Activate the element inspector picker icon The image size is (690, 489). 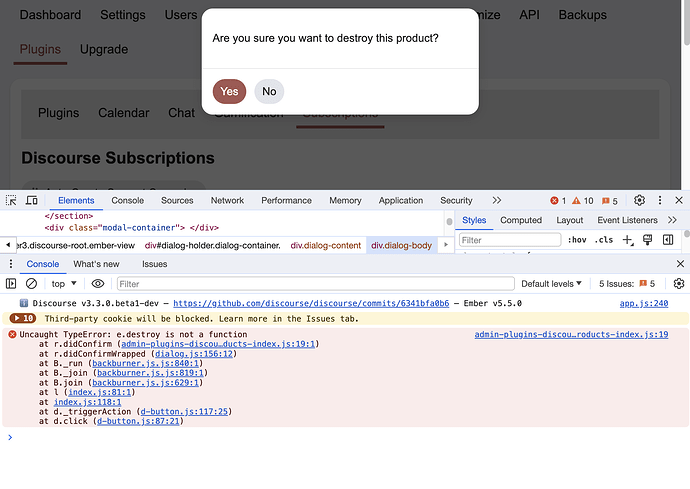[11, 201]
